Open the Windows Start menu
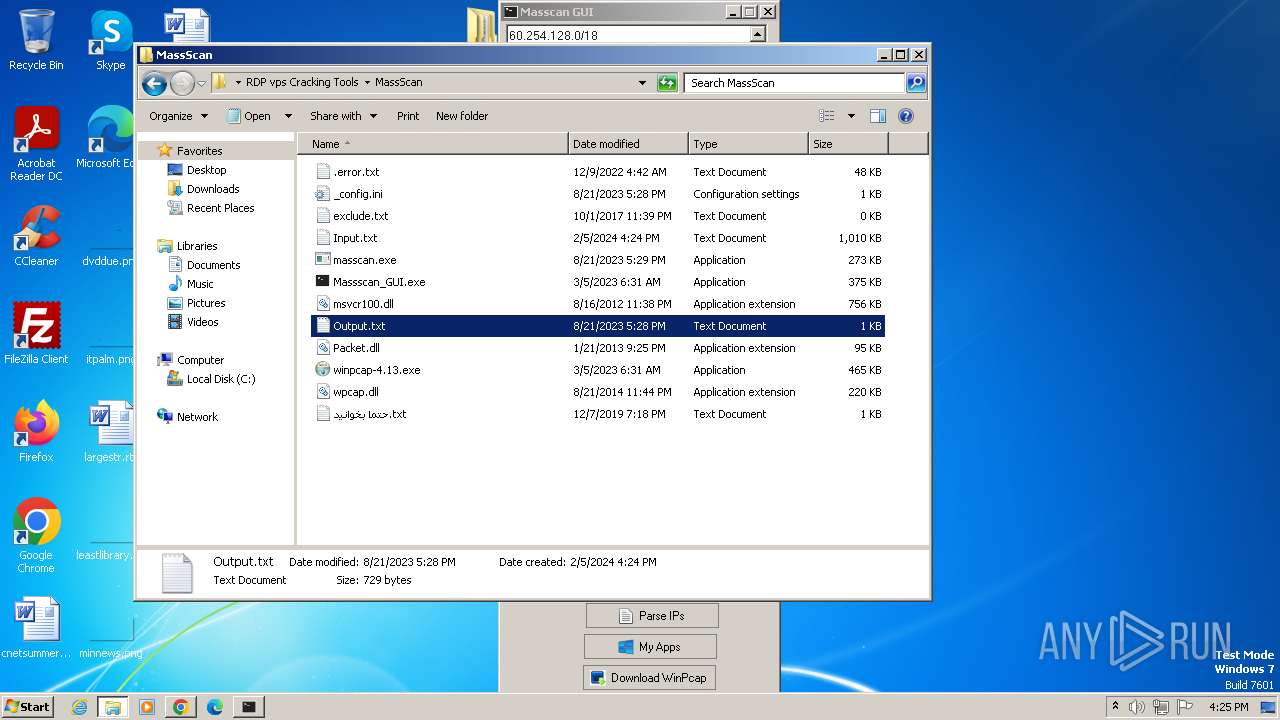The height and width of the screenshot is (720, 1280). [x=28, y=707]
